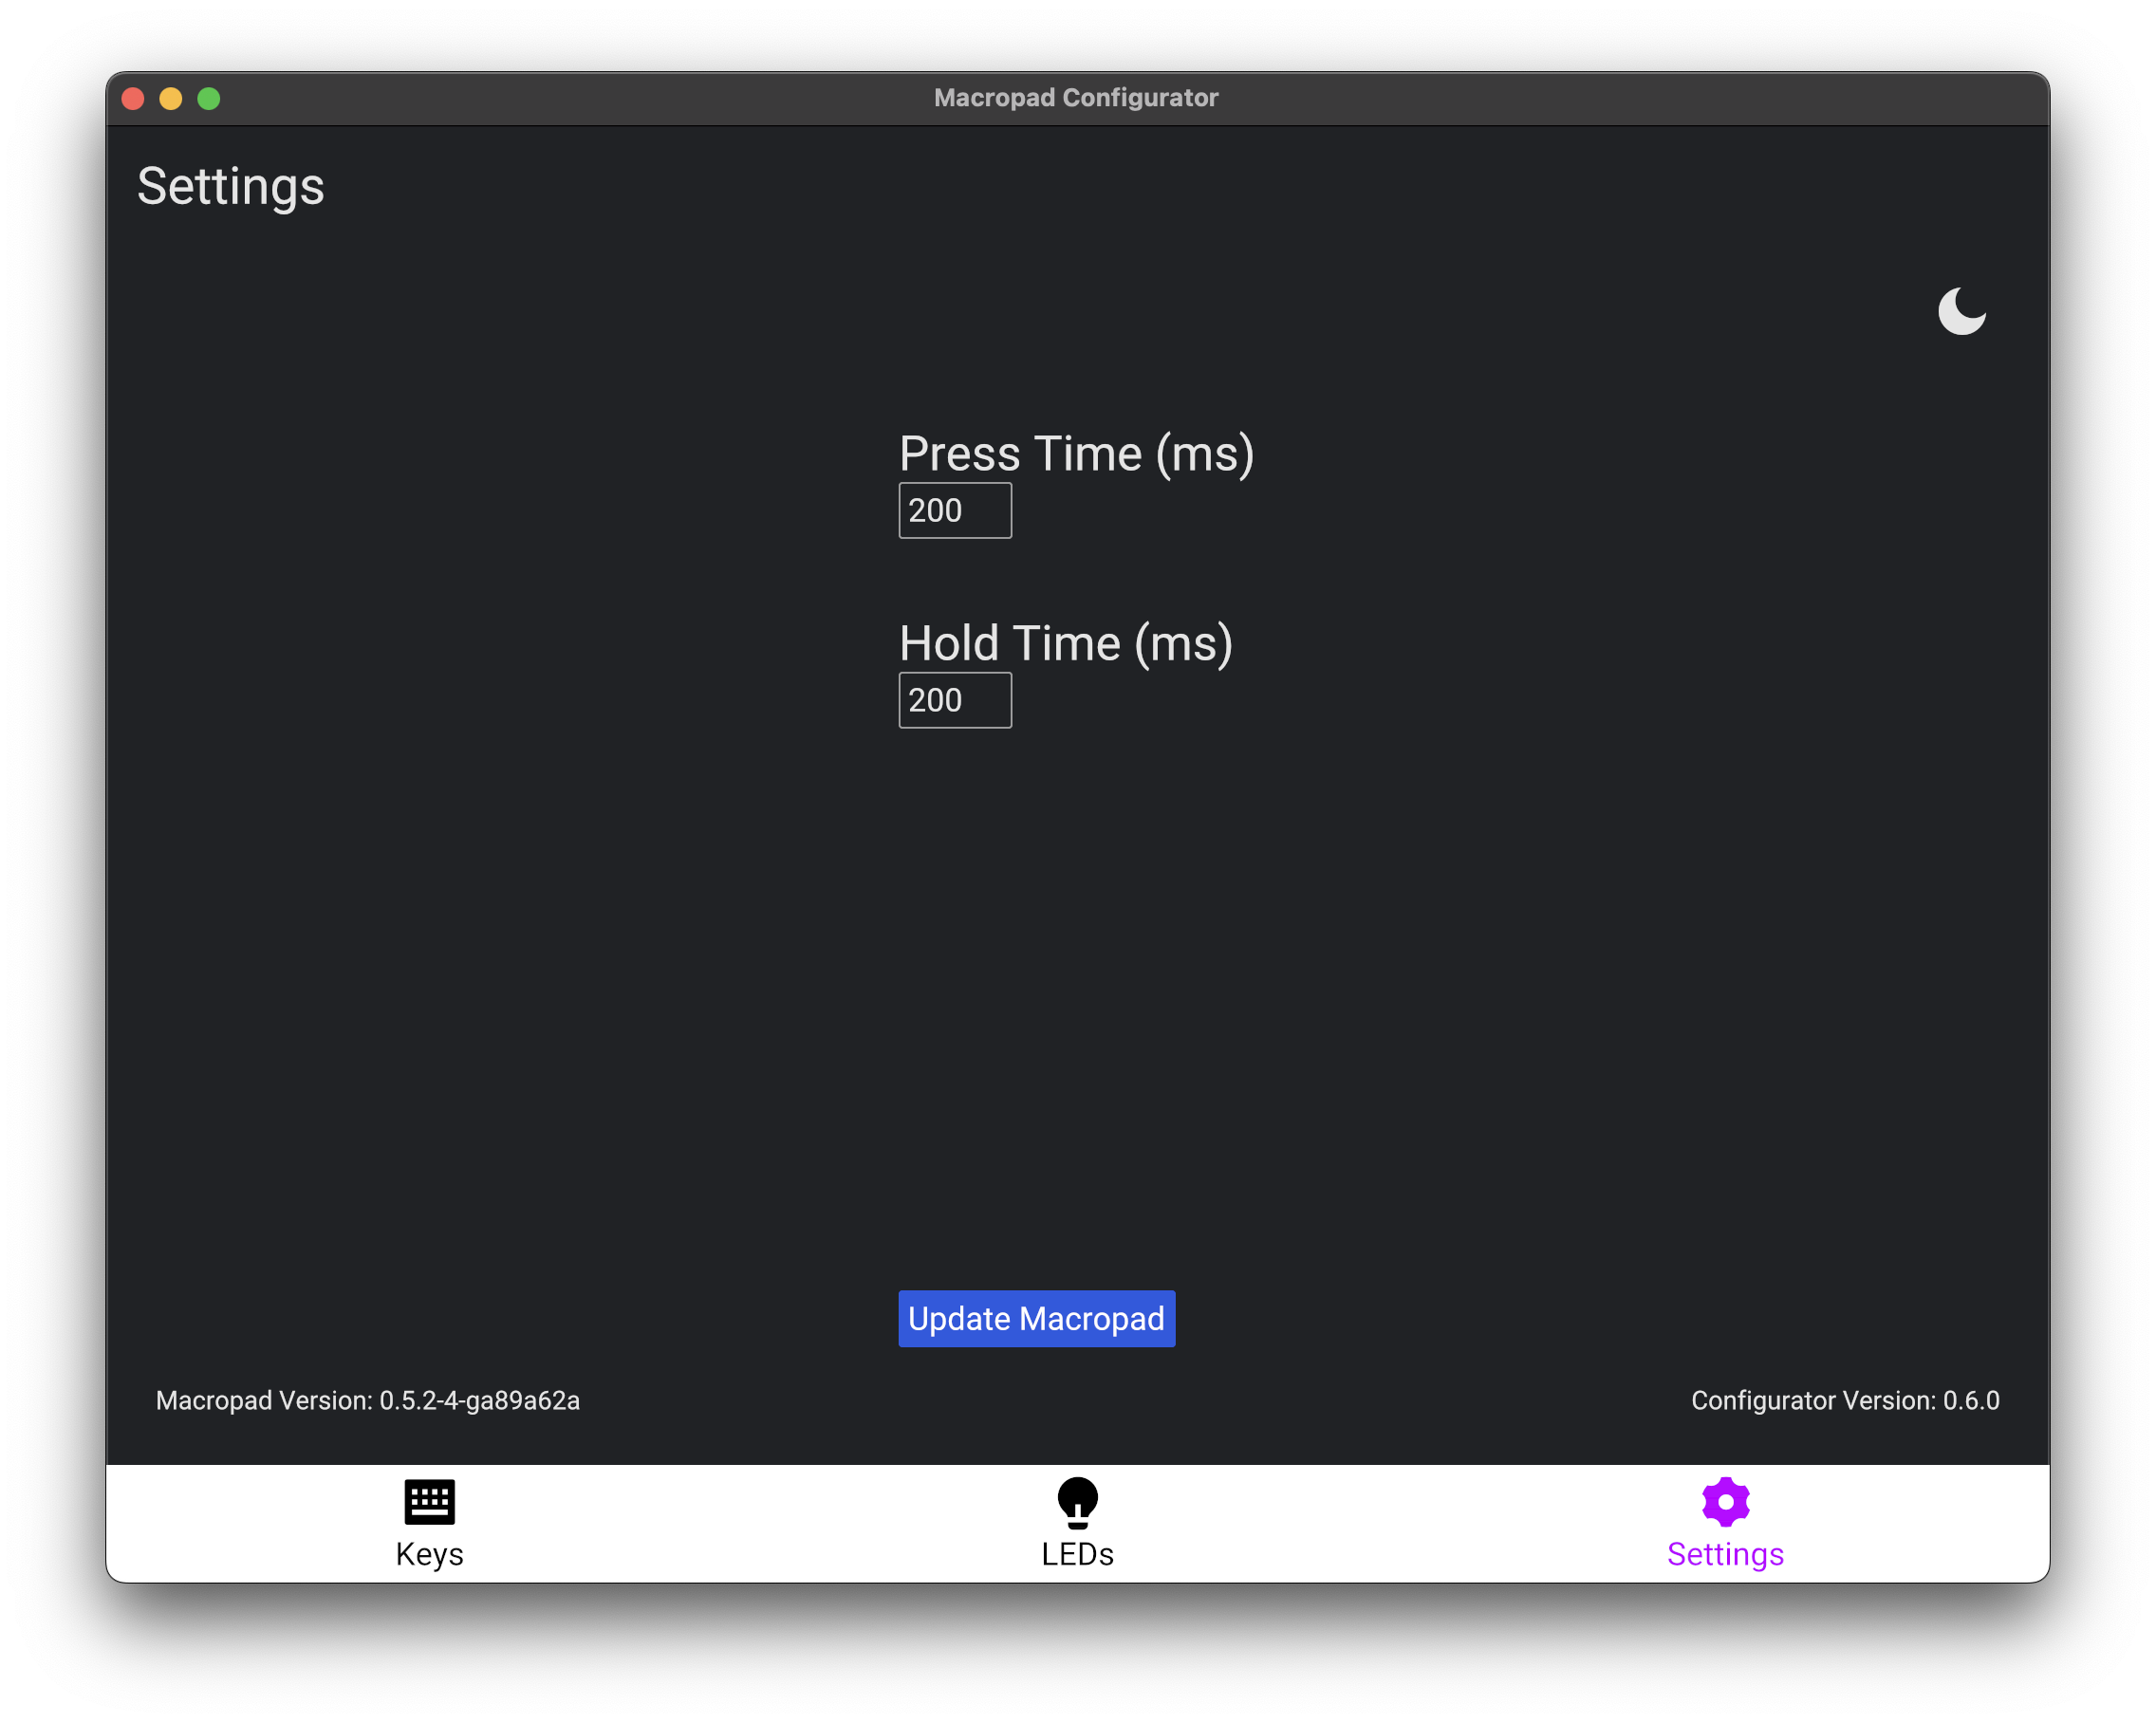
Task: Click the Press Time (ms) label
Action: coord(1076,454)
